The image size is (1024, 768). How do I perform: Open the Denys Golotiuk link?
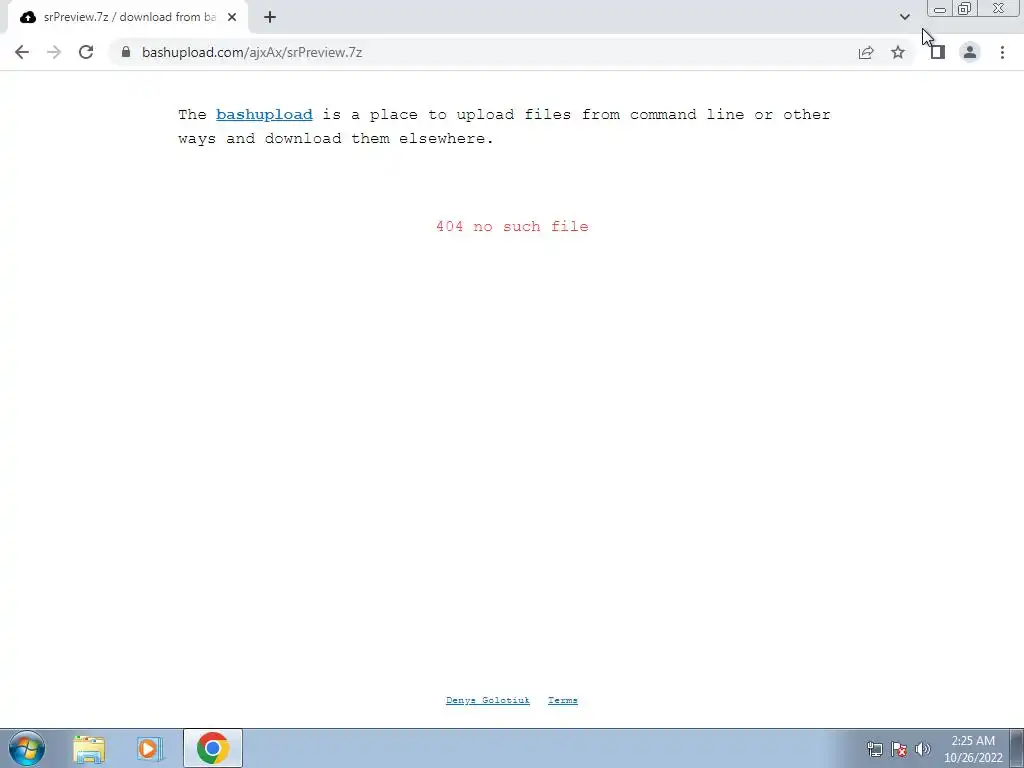[488, 700]
